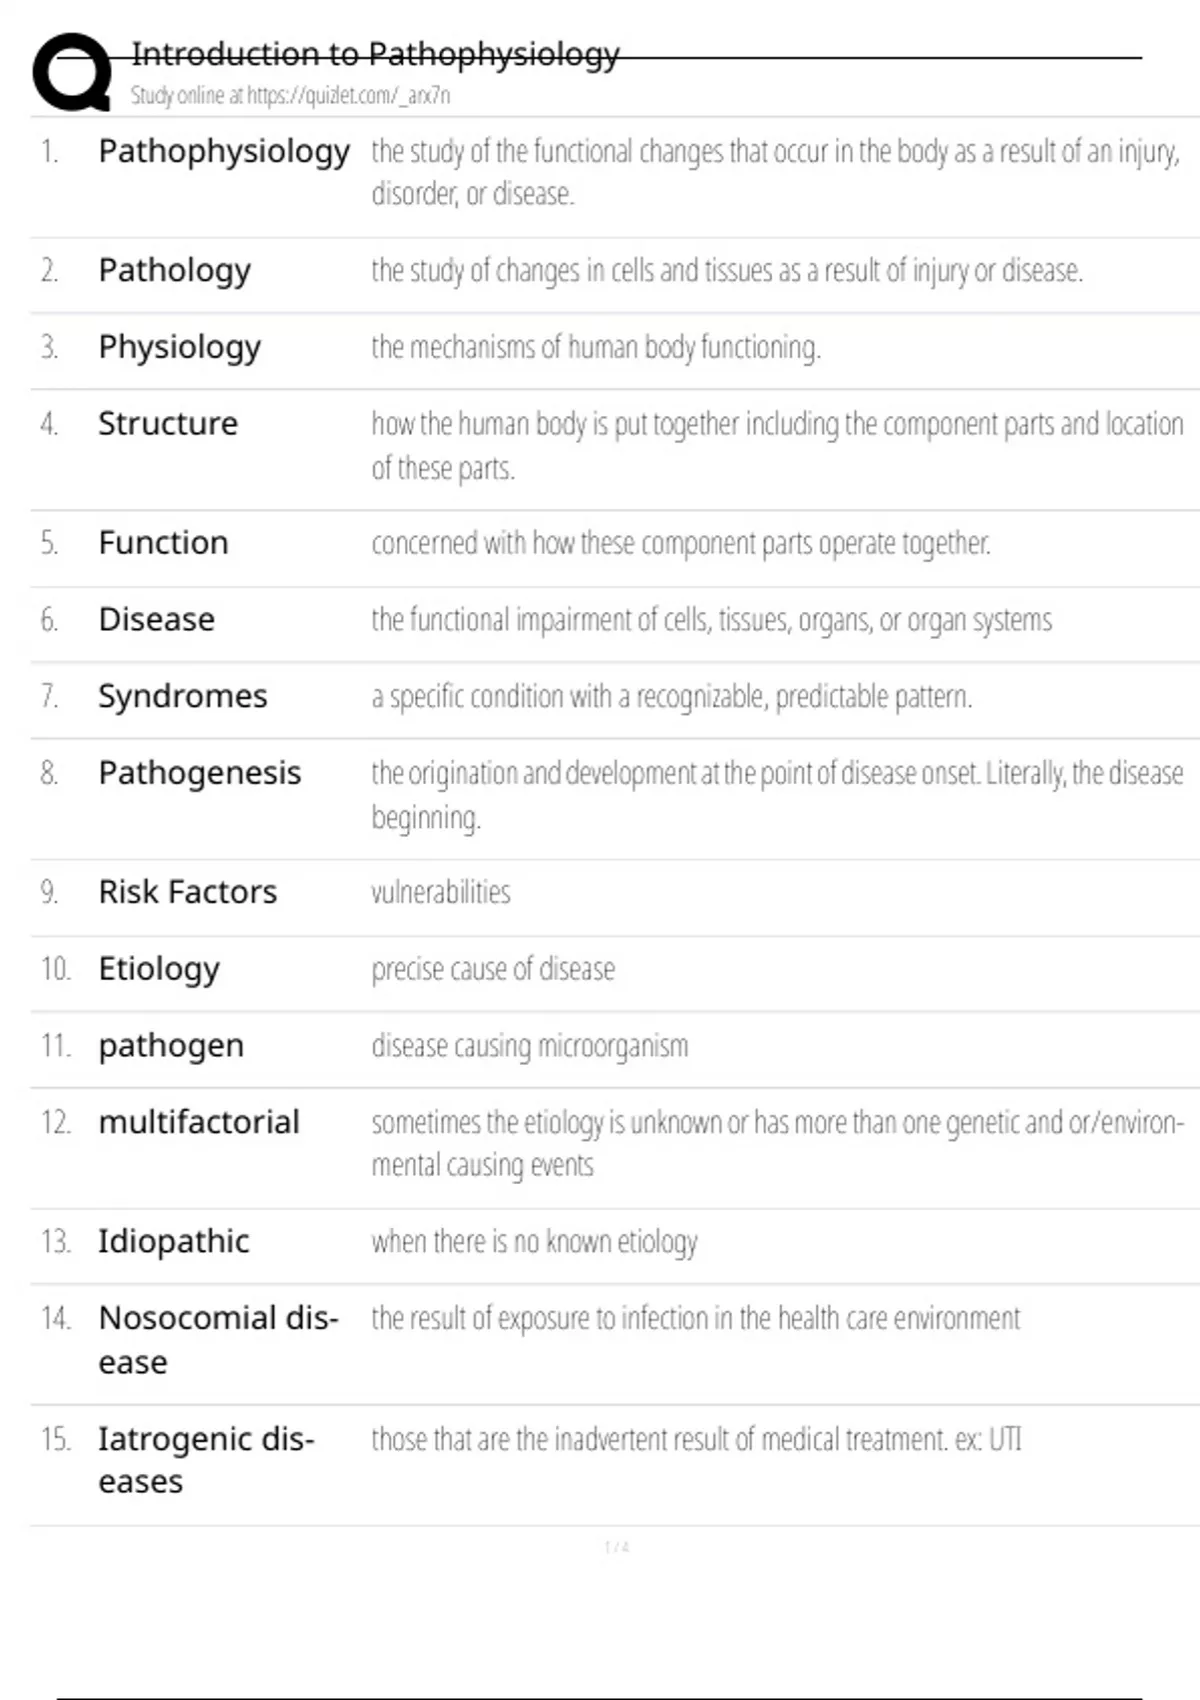Select the term Pathophysiology

coord(224,152)
